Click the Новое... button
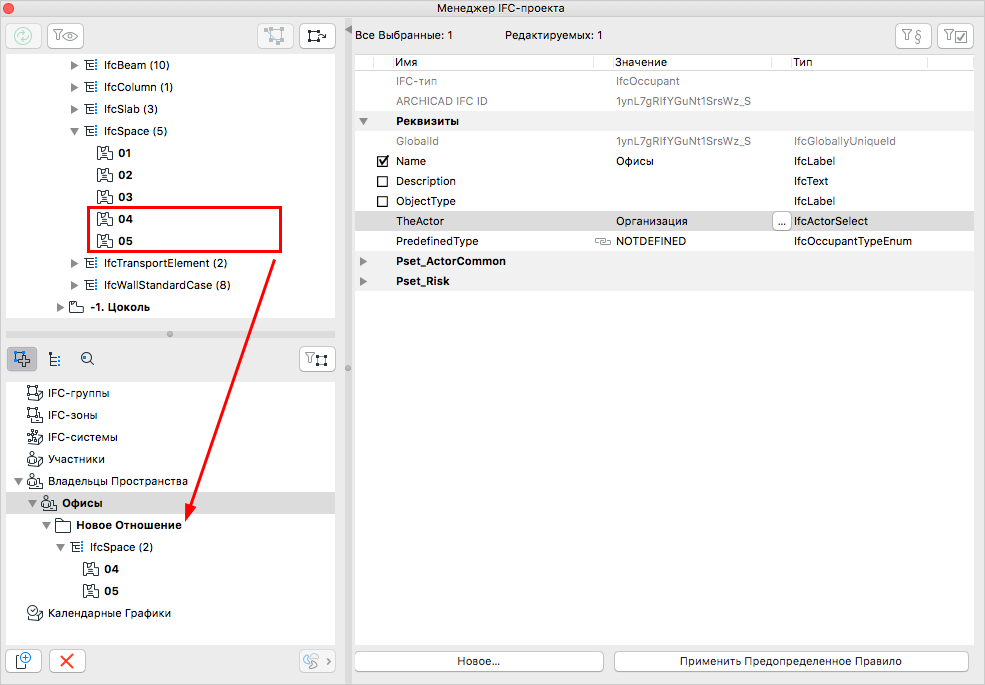 pyautogui.click(x=479, y=661)
